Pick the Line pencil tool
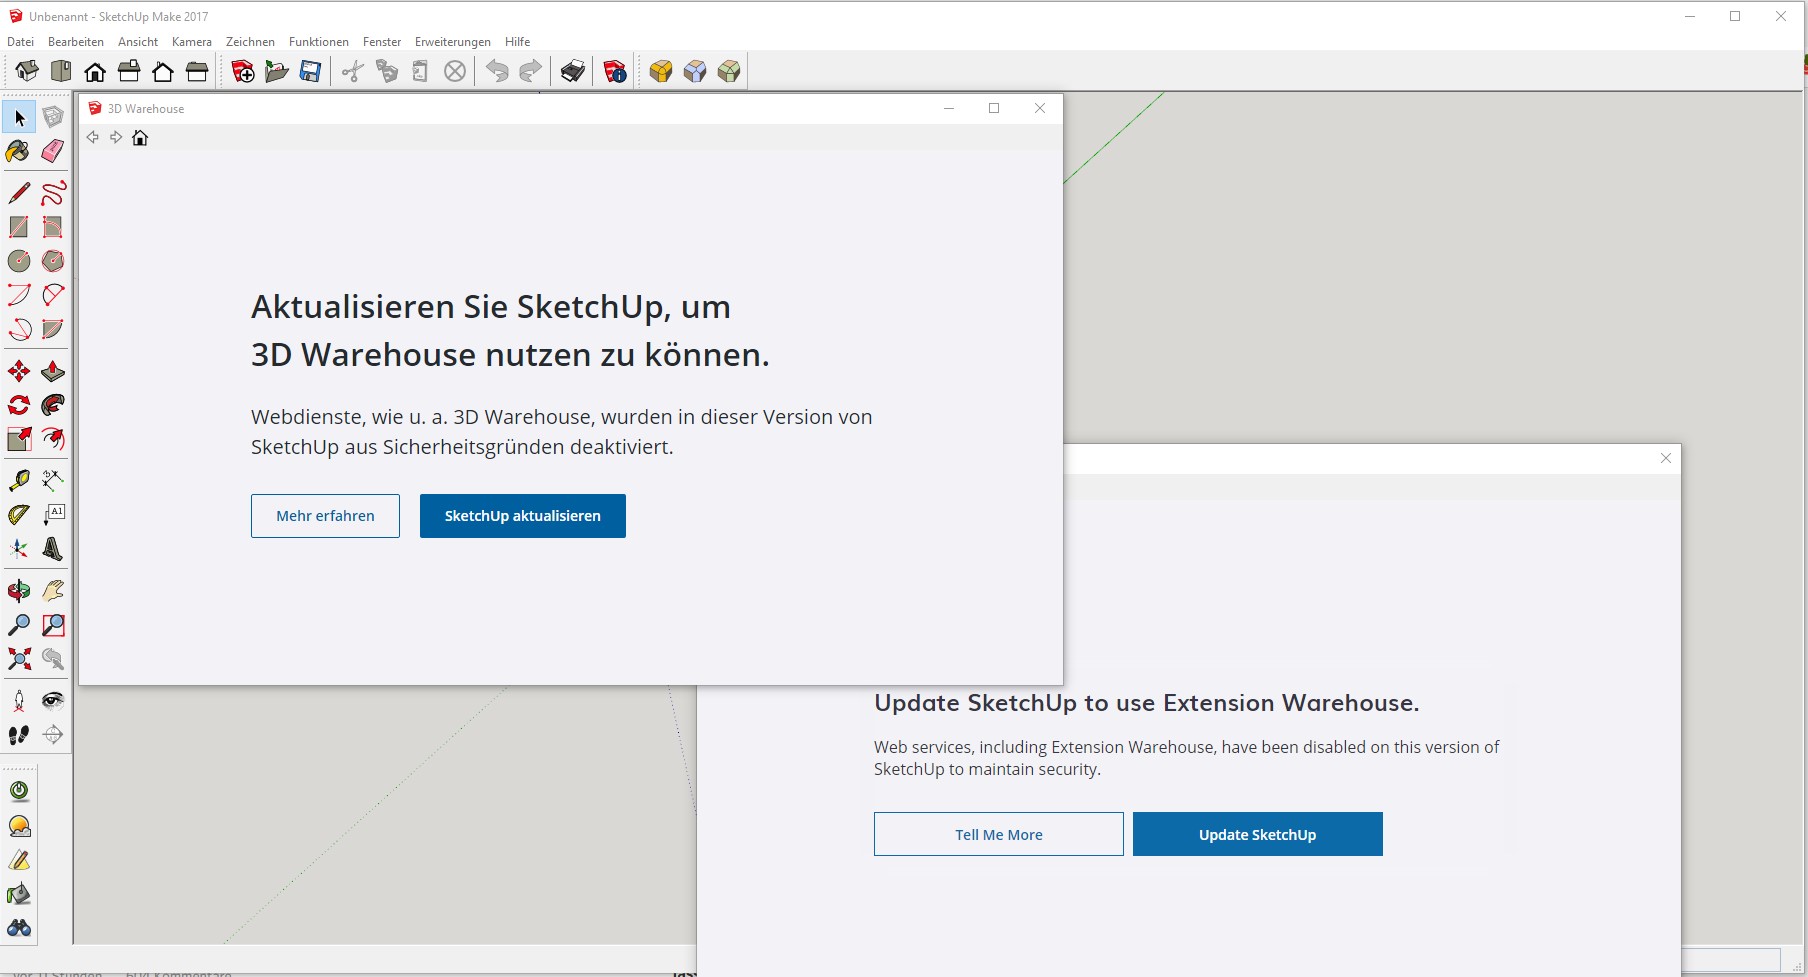The height and width of the screenshot is (977, 1808). tap(19, 192)
